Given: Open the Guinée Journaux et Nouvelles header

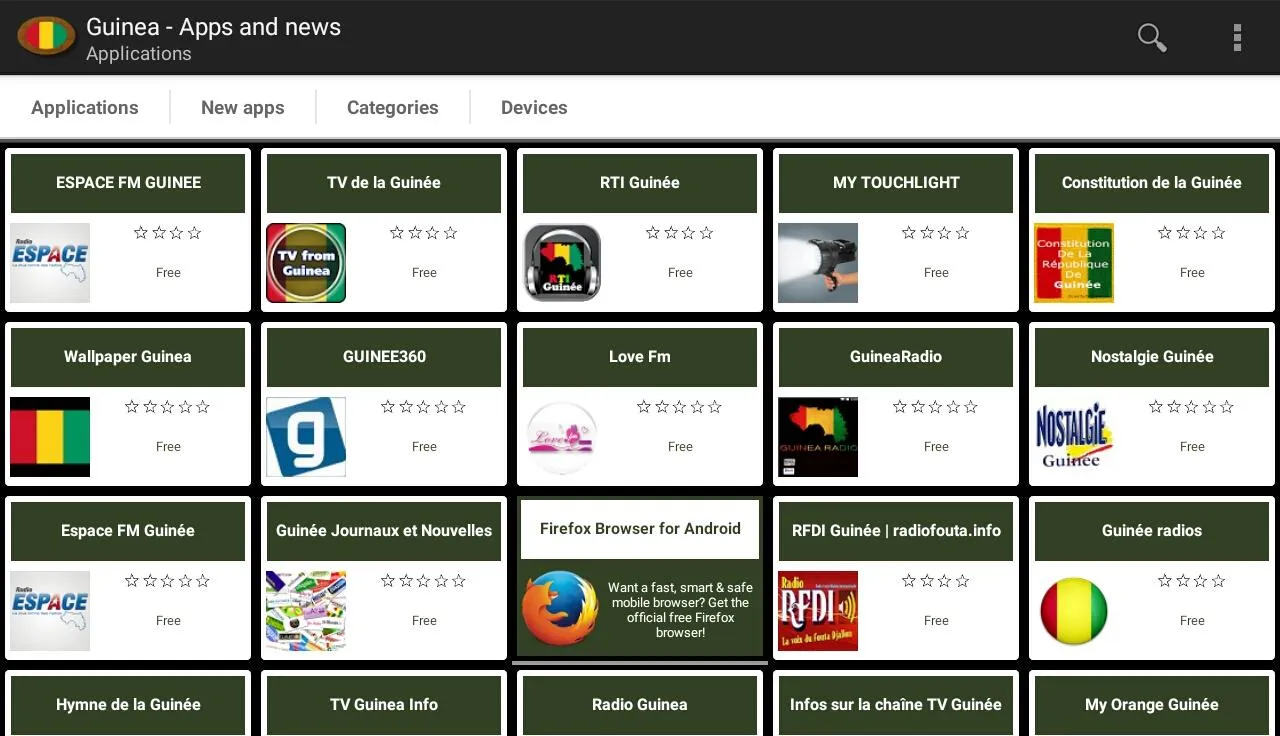Looking at the screenshot, I should point(384,531).
